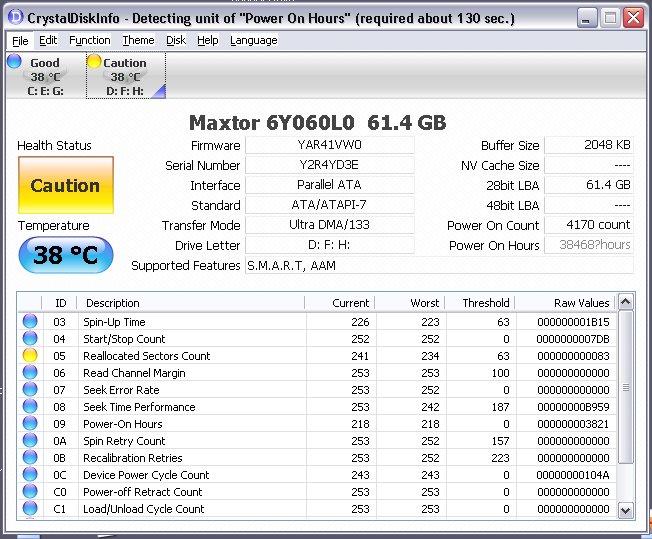This screenshot has width=652, height=539.
Task: Minimize the CrystalDiskInfo window
Action: (586, 18)
